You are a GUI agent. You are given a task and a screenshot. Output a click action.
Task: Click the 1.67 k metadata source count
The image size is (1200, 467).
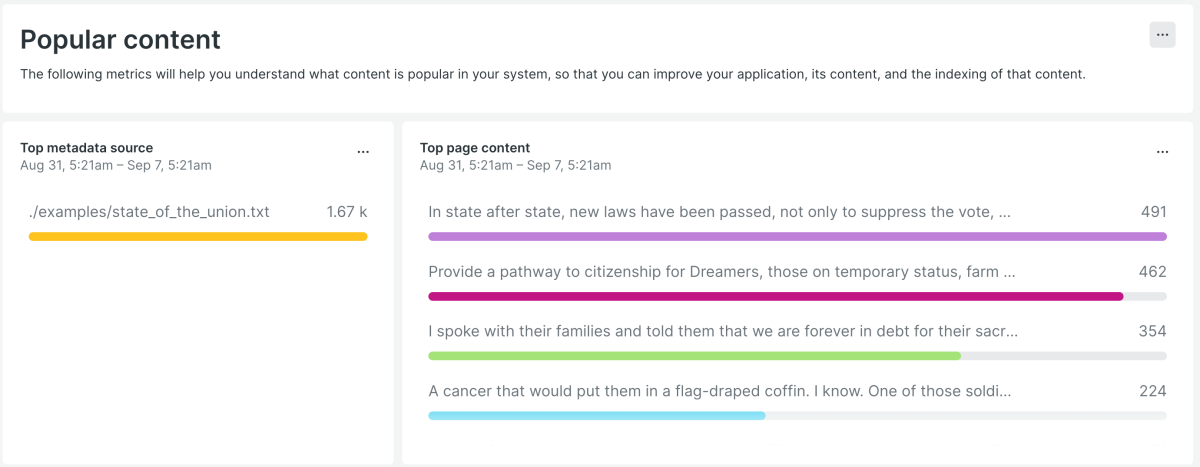tap(347, 212)
